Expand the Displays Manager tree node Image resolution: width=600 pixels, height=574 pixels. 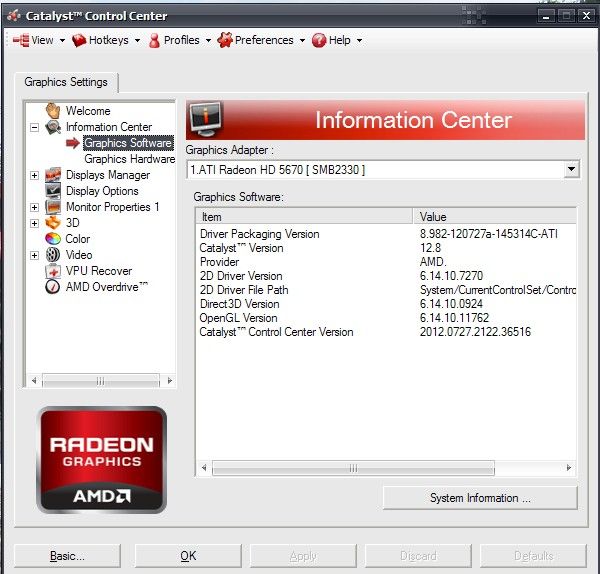[x=35, y=175]
